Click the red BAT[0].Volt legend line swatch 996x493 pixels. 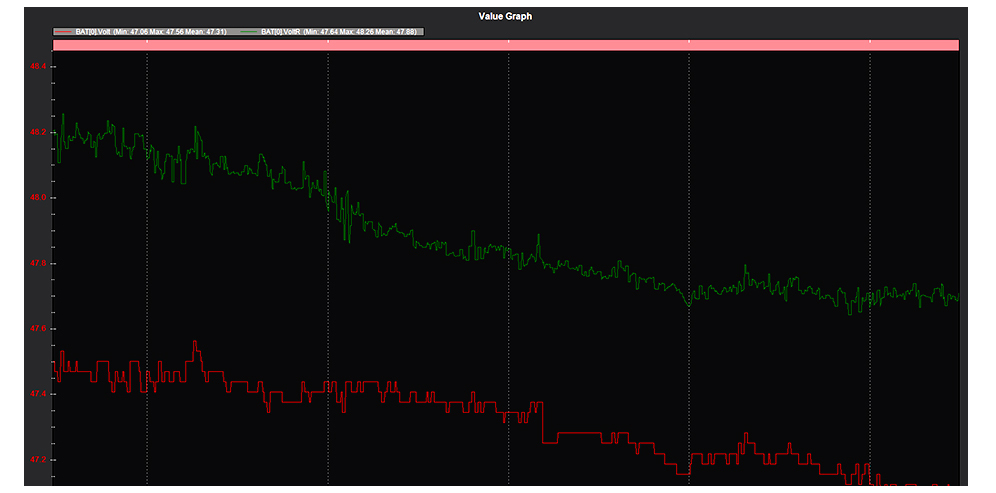(64, 32)
